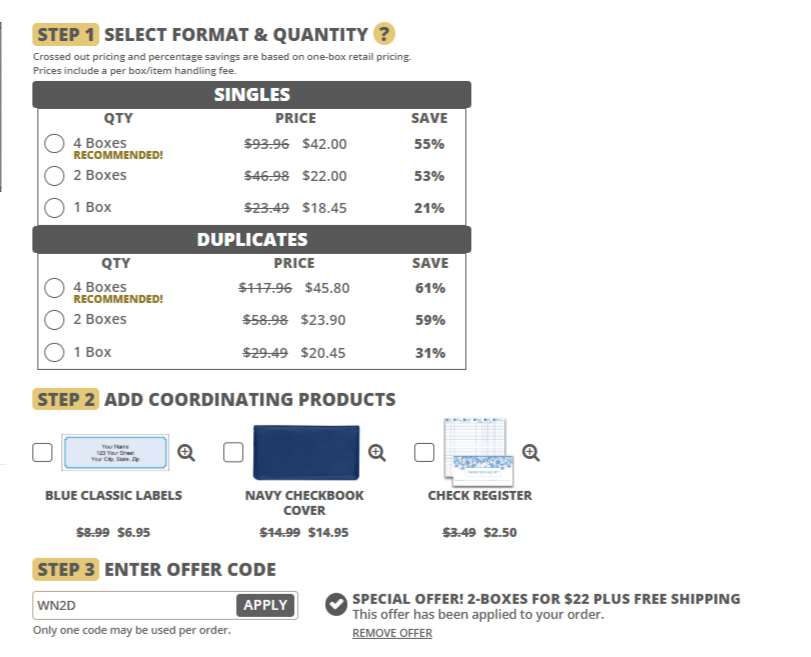The width and height of the screenshot is (811, 657).
Task: Zoom in on Blue Classic Labels
Action: [x=186, y=452]
